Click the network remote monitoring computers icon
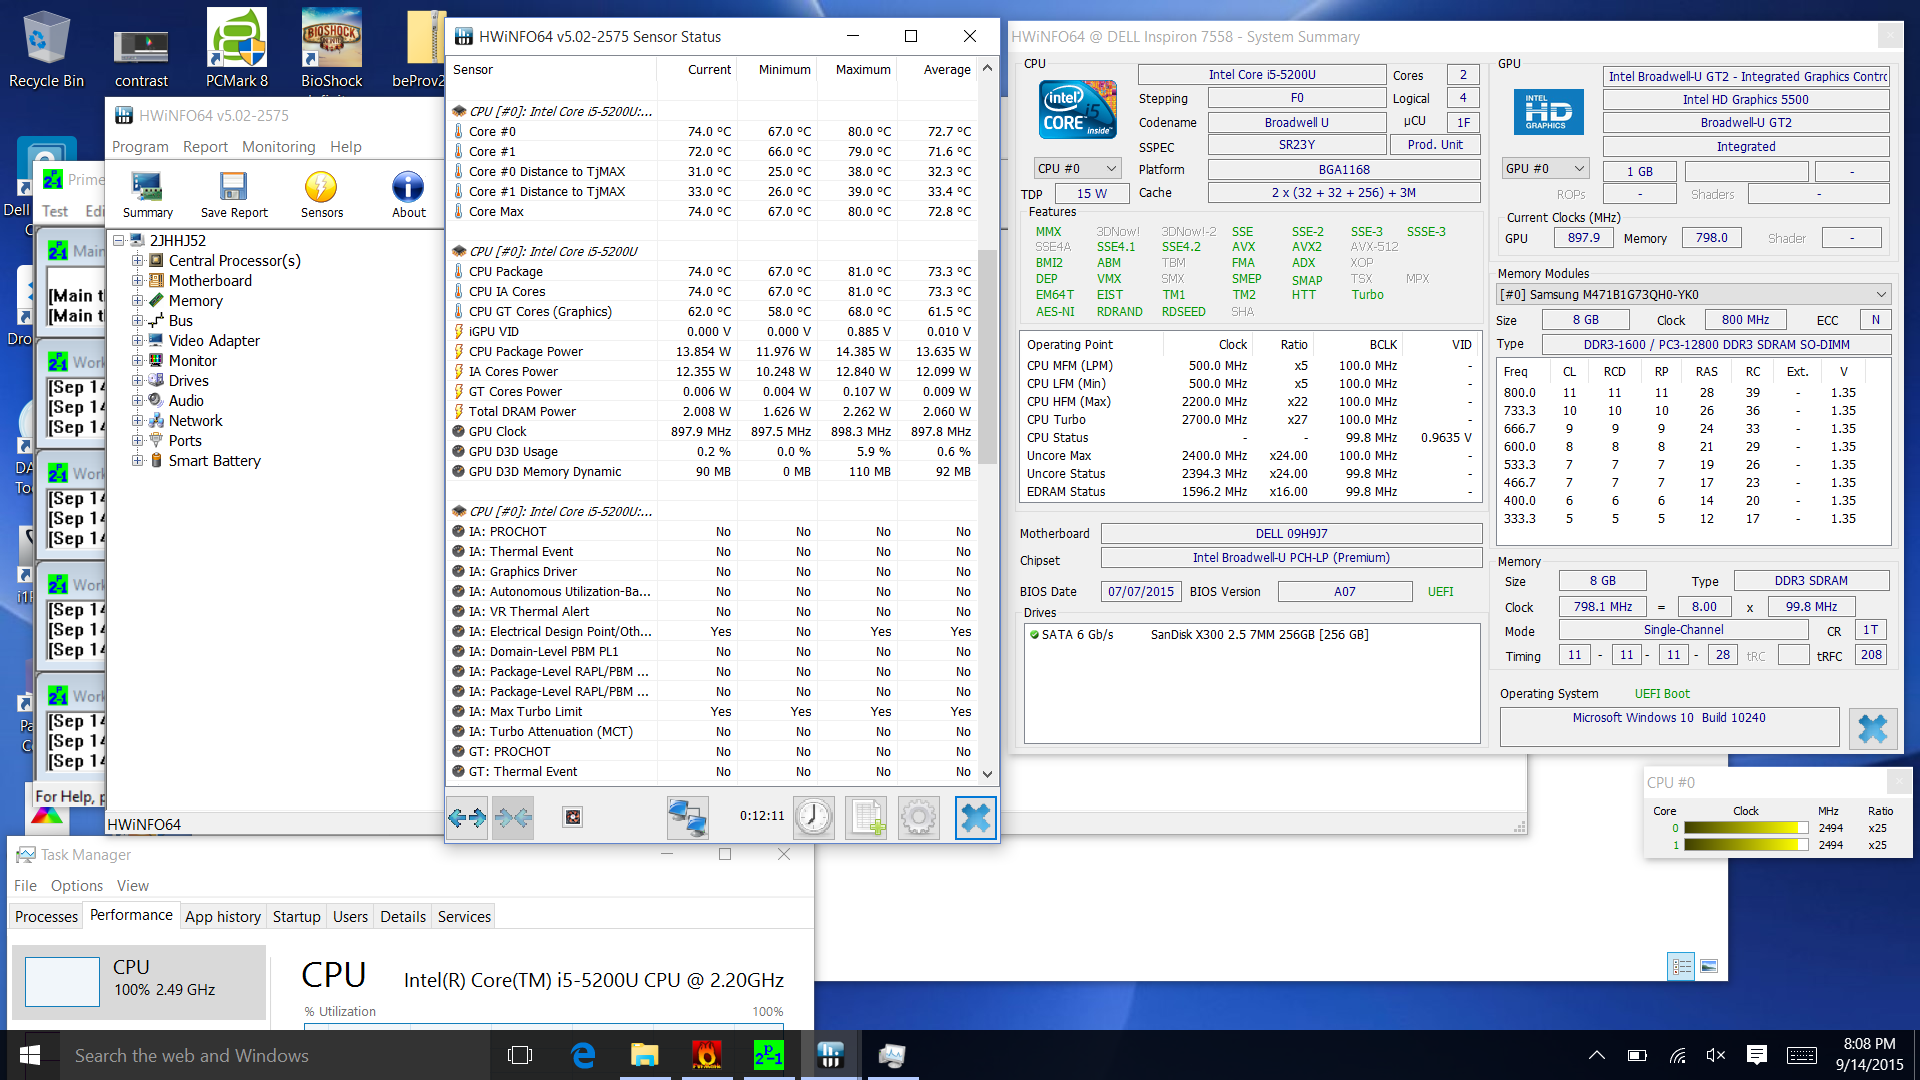 click(688, 818)
